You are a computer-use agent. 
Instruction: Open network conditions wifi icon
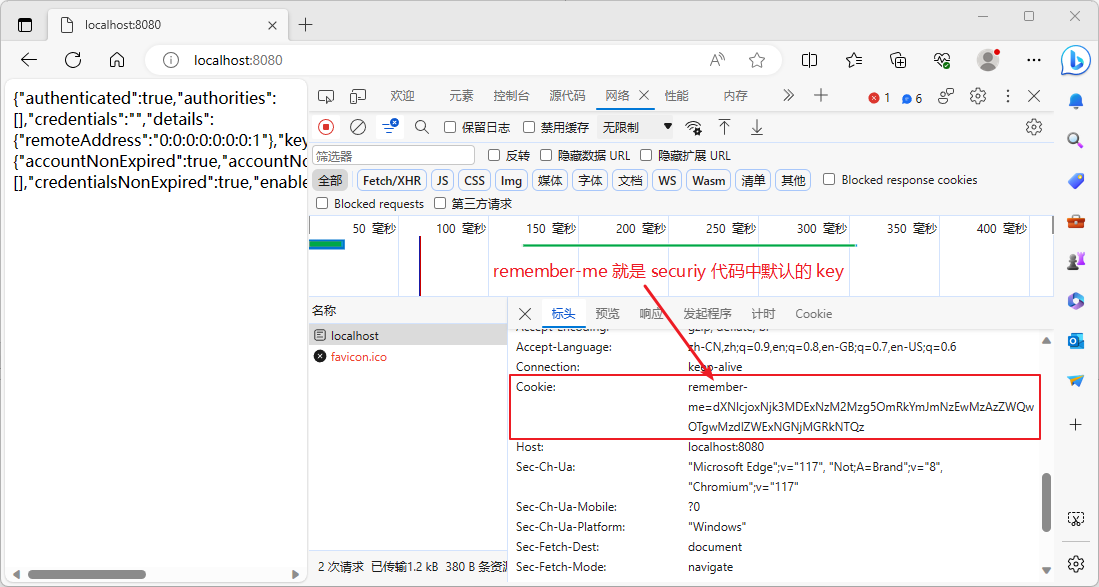coord(693,127)
